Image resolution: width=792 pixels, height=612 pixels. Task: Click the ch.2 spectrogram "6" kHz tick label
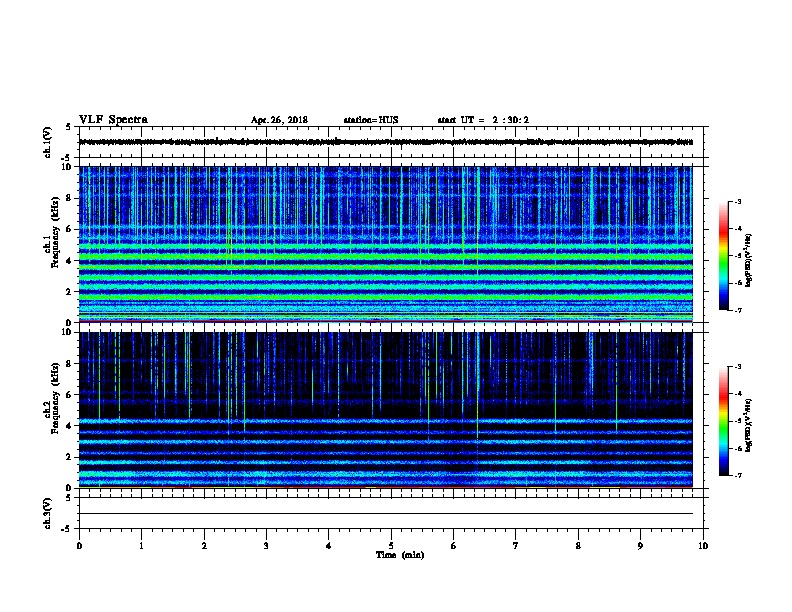point(69,395)
